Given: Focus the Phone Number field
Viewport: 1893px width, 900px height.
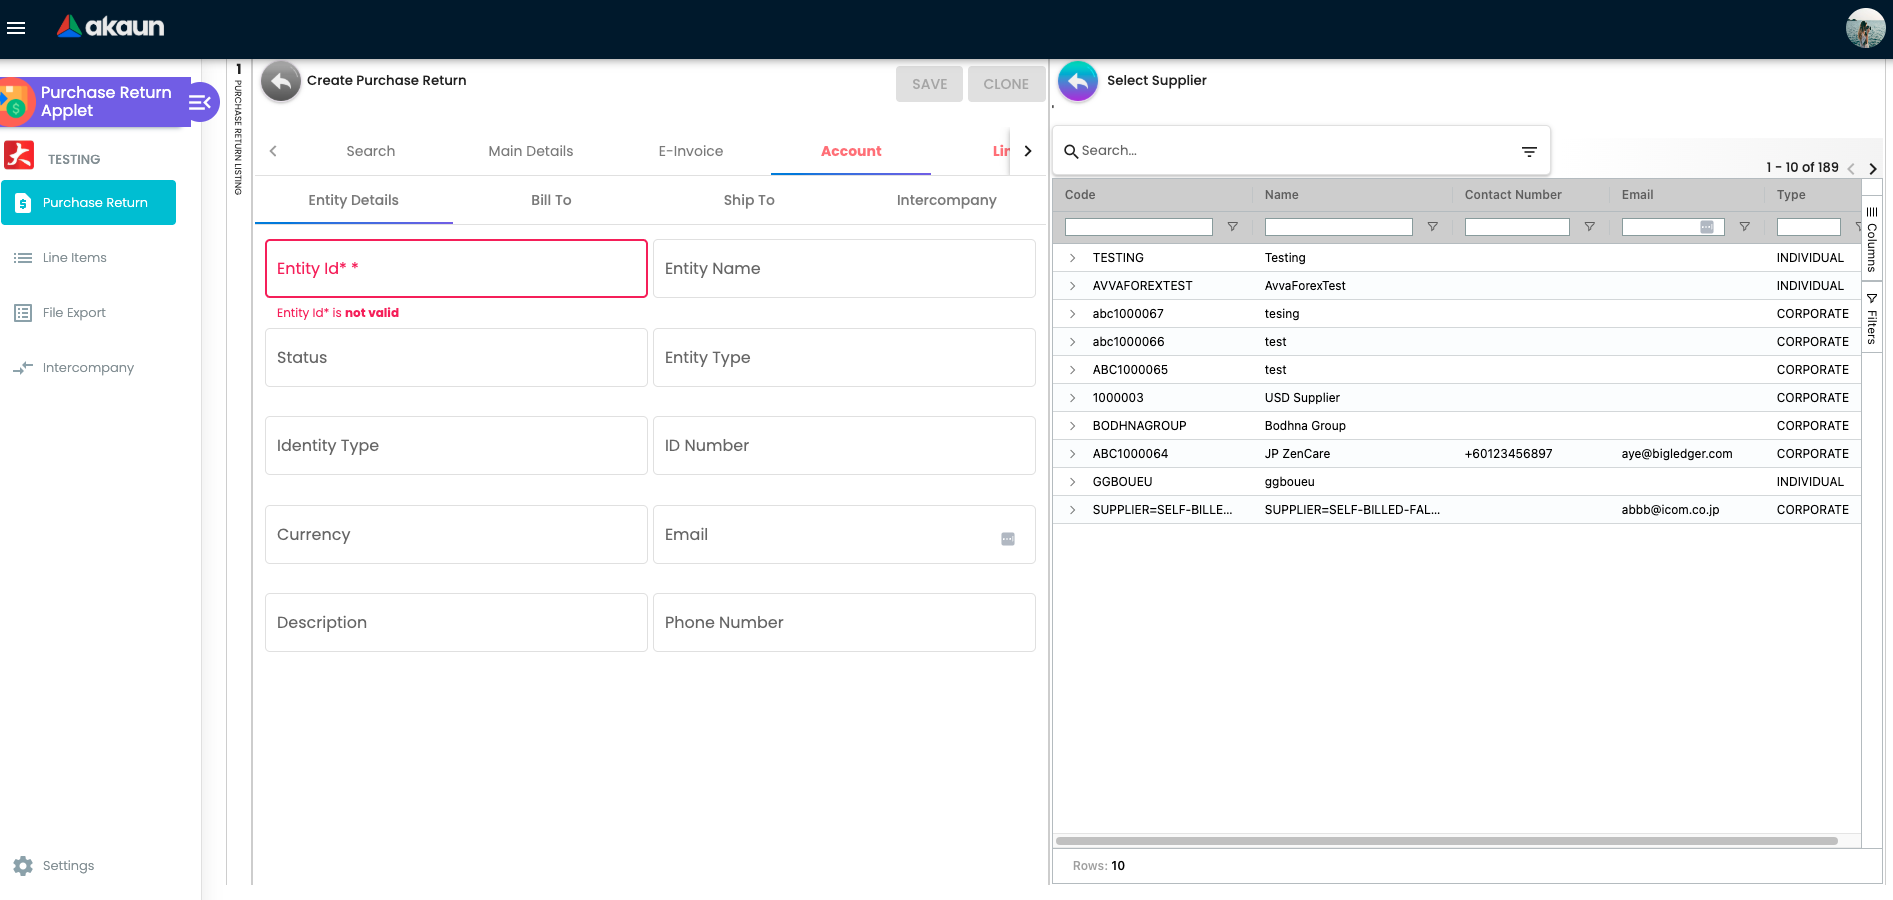Looking at the screenshot, I should 844,622.
